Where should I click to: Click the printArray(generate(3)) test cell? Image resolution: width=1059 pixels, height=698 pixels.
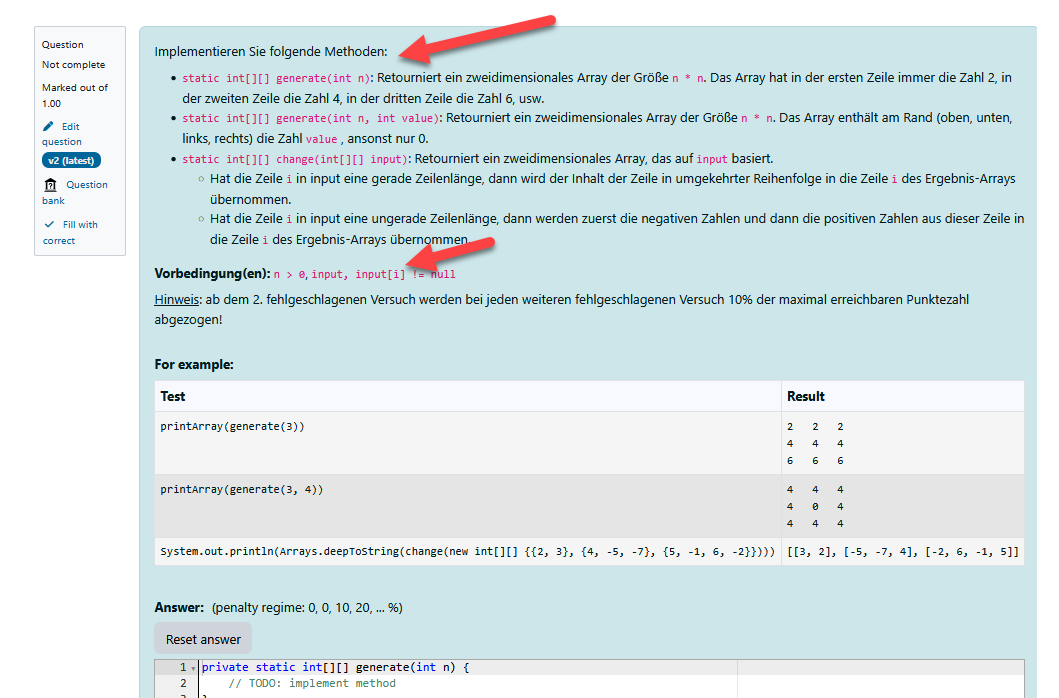[232, 426]
